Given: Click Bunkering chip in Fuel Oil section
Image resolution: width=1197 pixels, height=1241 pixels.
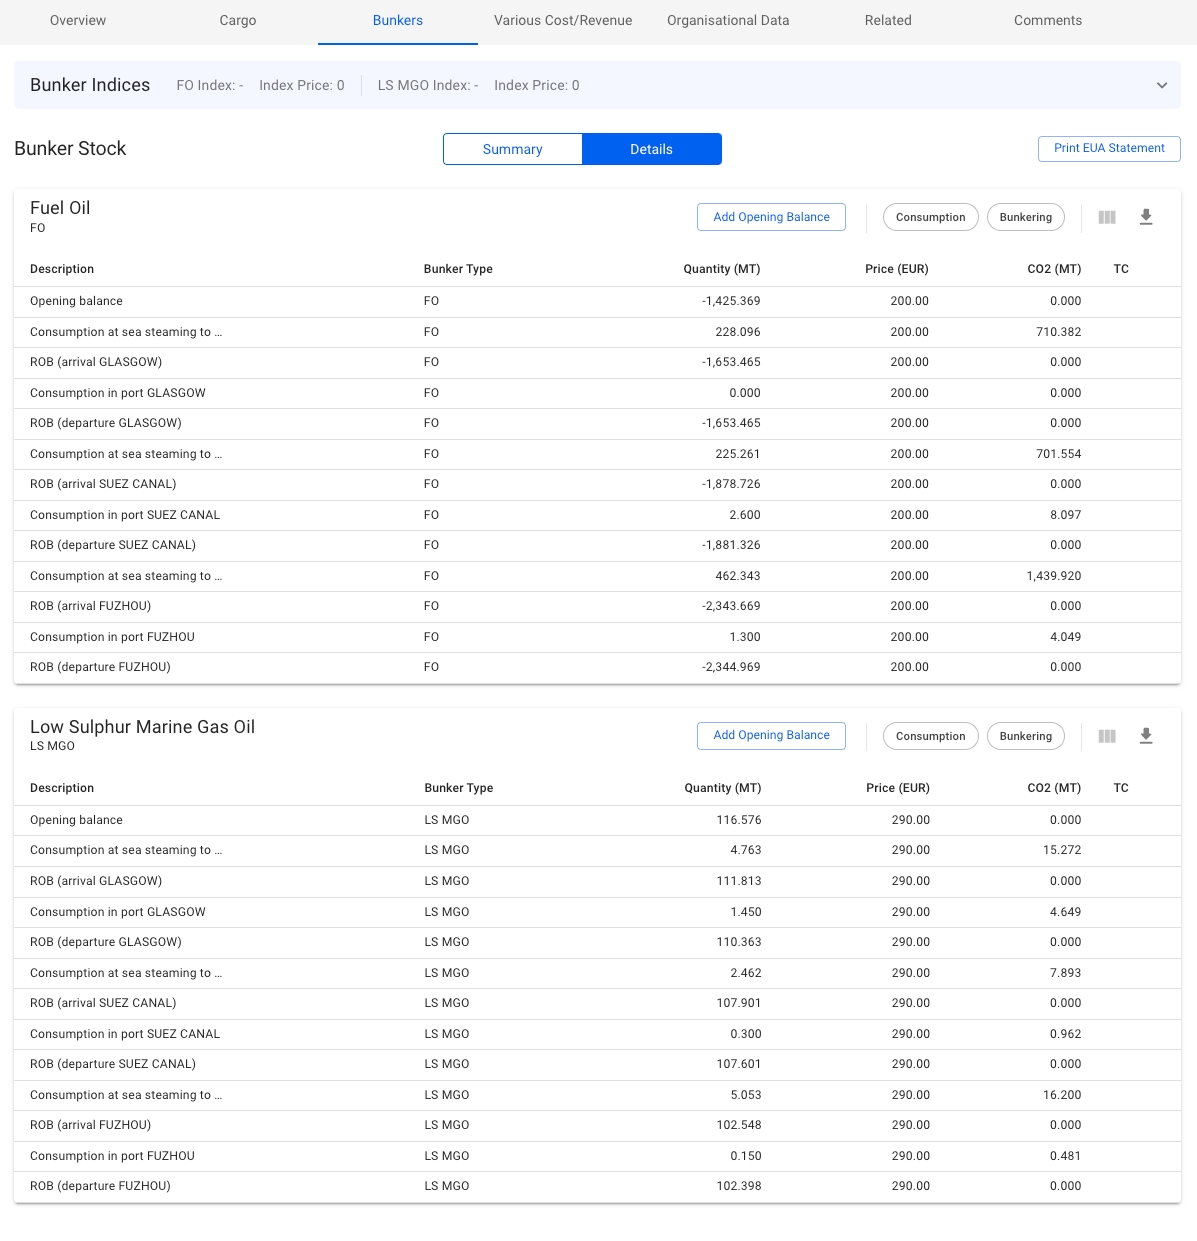Looking at the screenshot, I should pos(1025,217).
